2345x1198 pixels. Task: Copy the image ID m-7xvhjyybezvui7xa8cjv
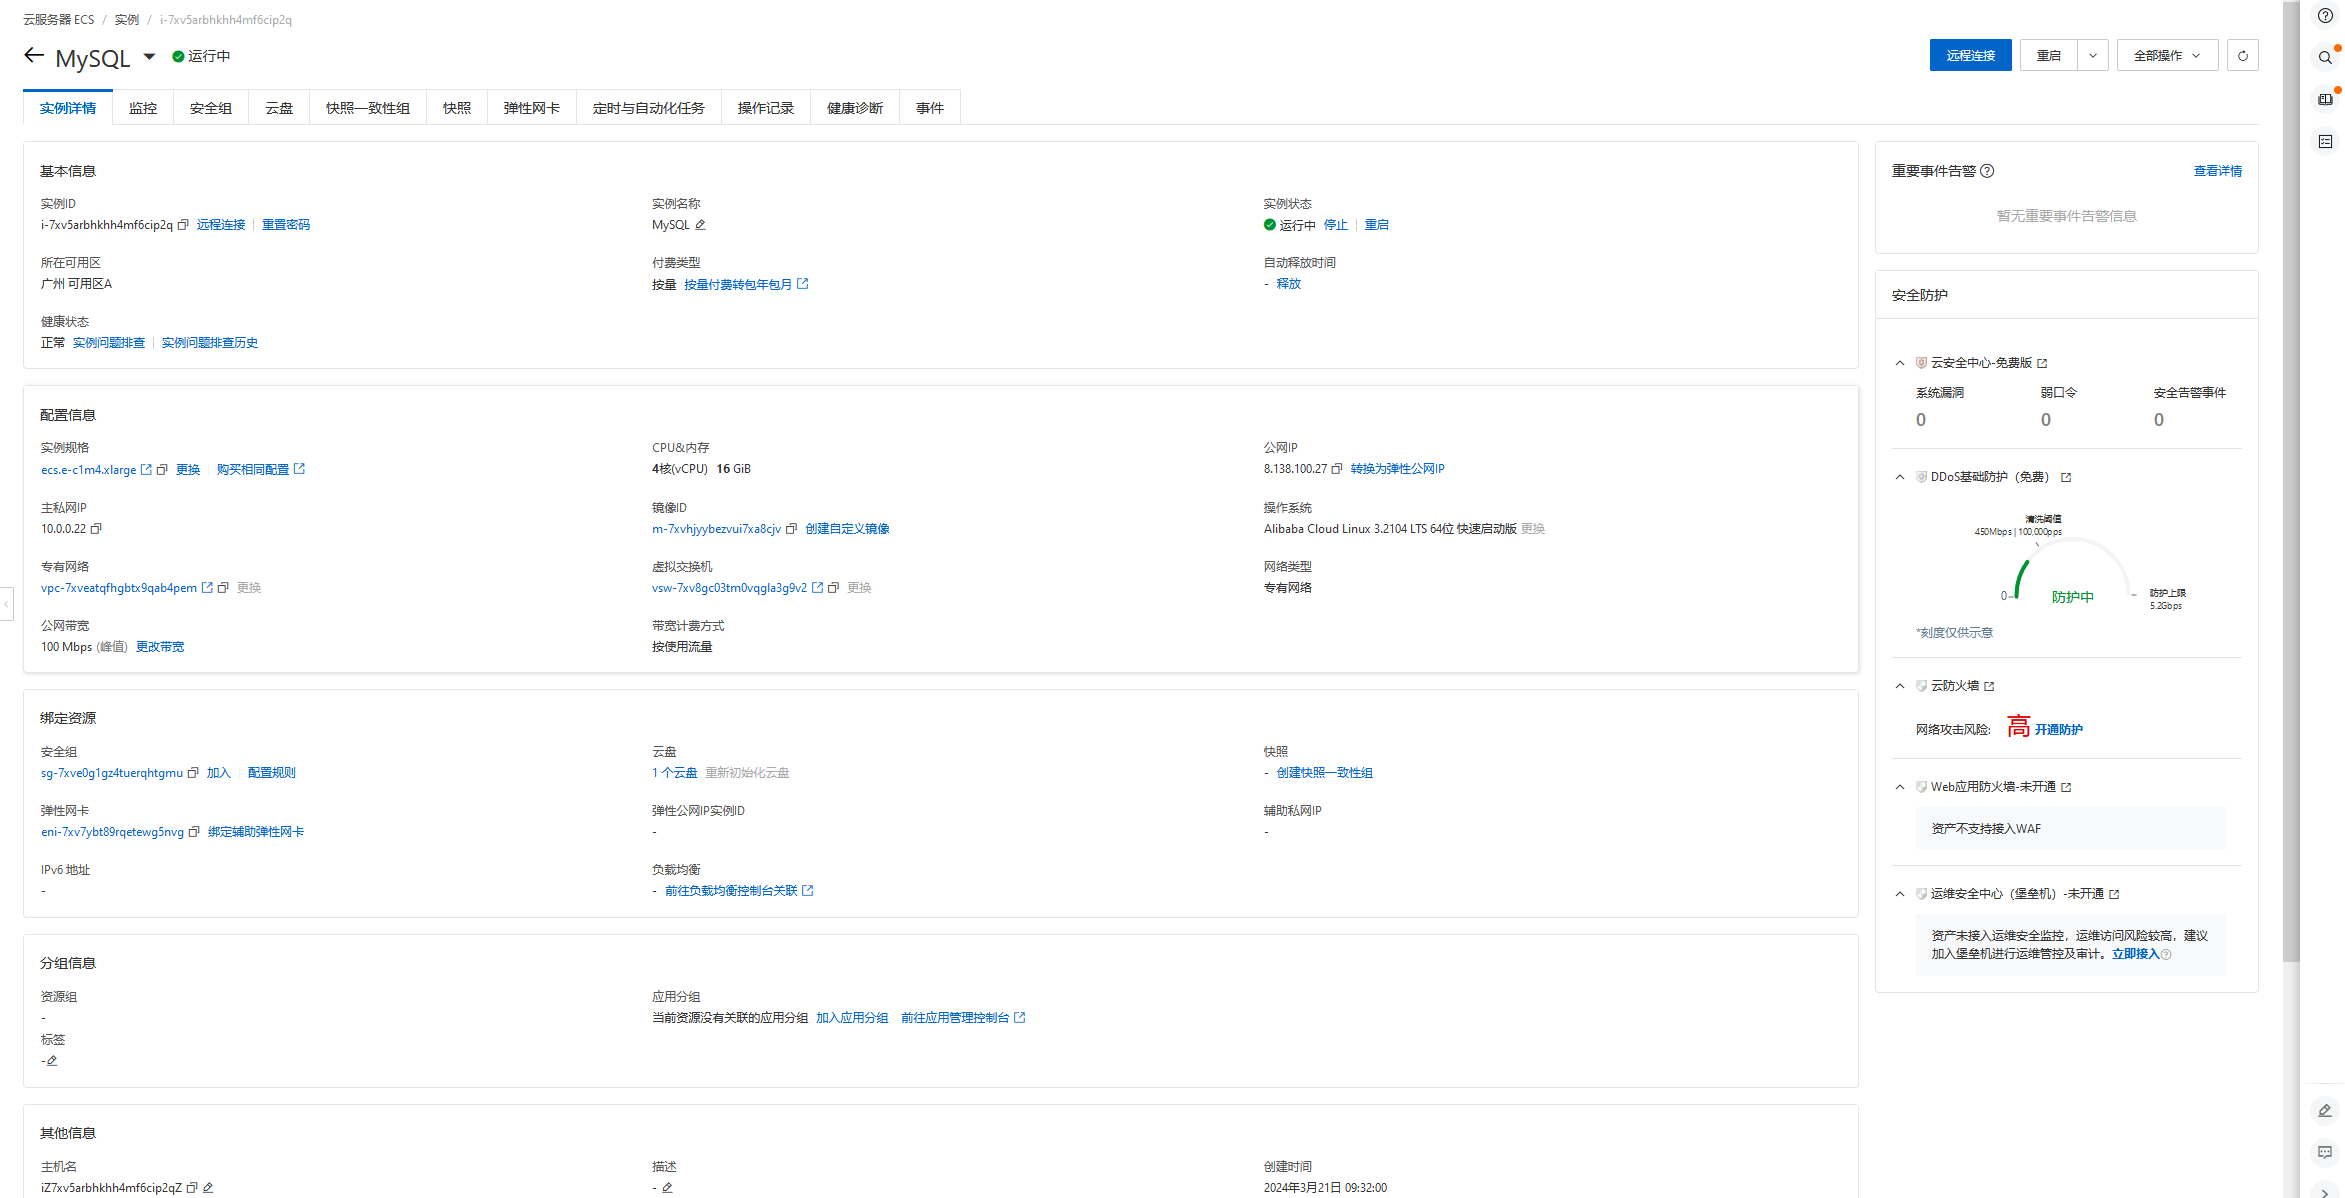(791, 529)
